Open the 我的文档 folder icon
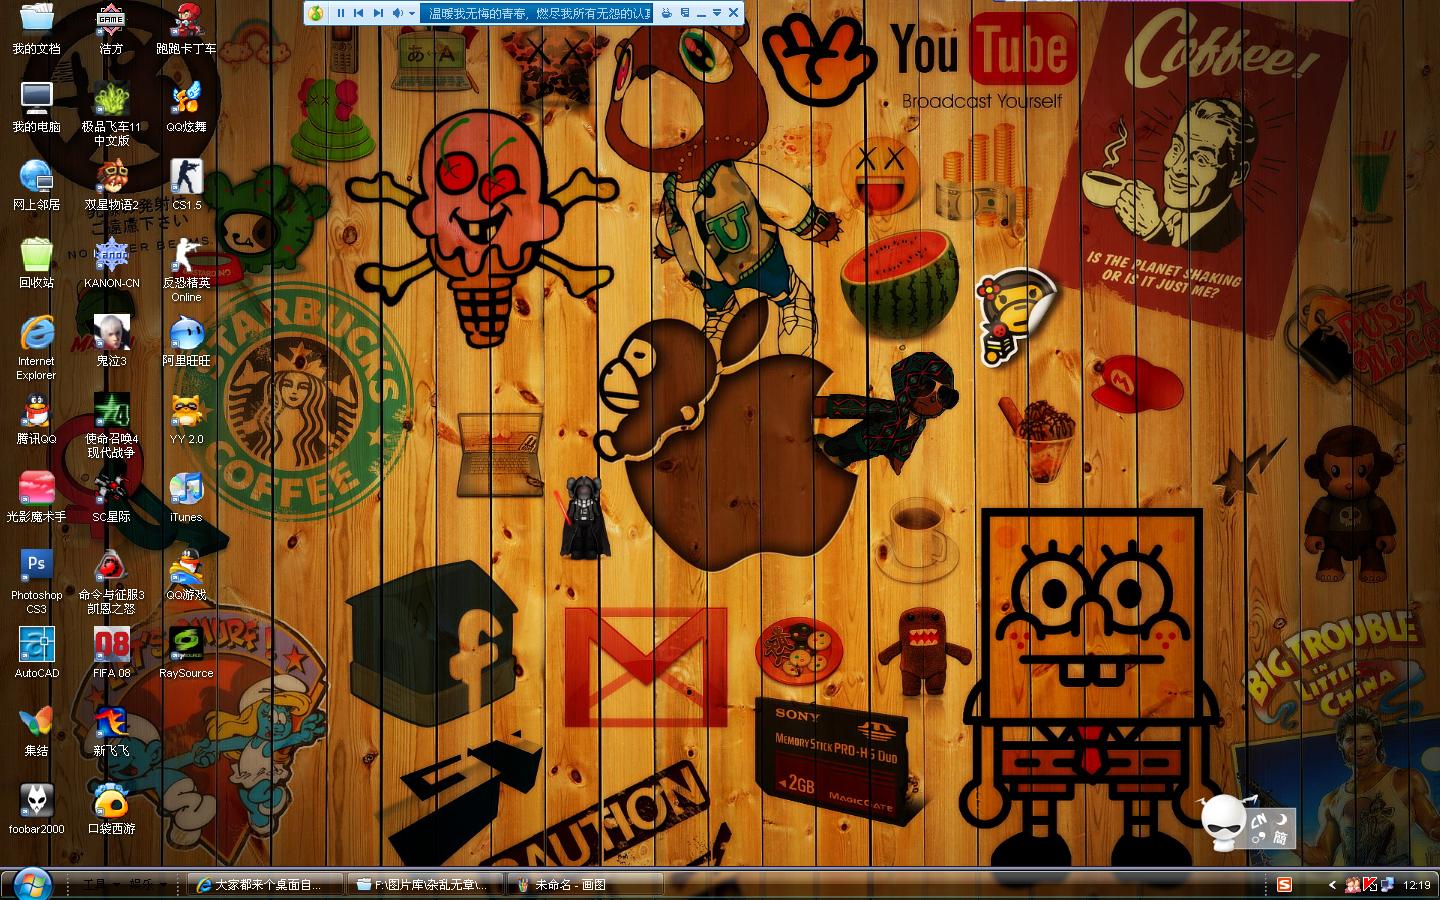 pyautogui.click(x=36, y=28)
